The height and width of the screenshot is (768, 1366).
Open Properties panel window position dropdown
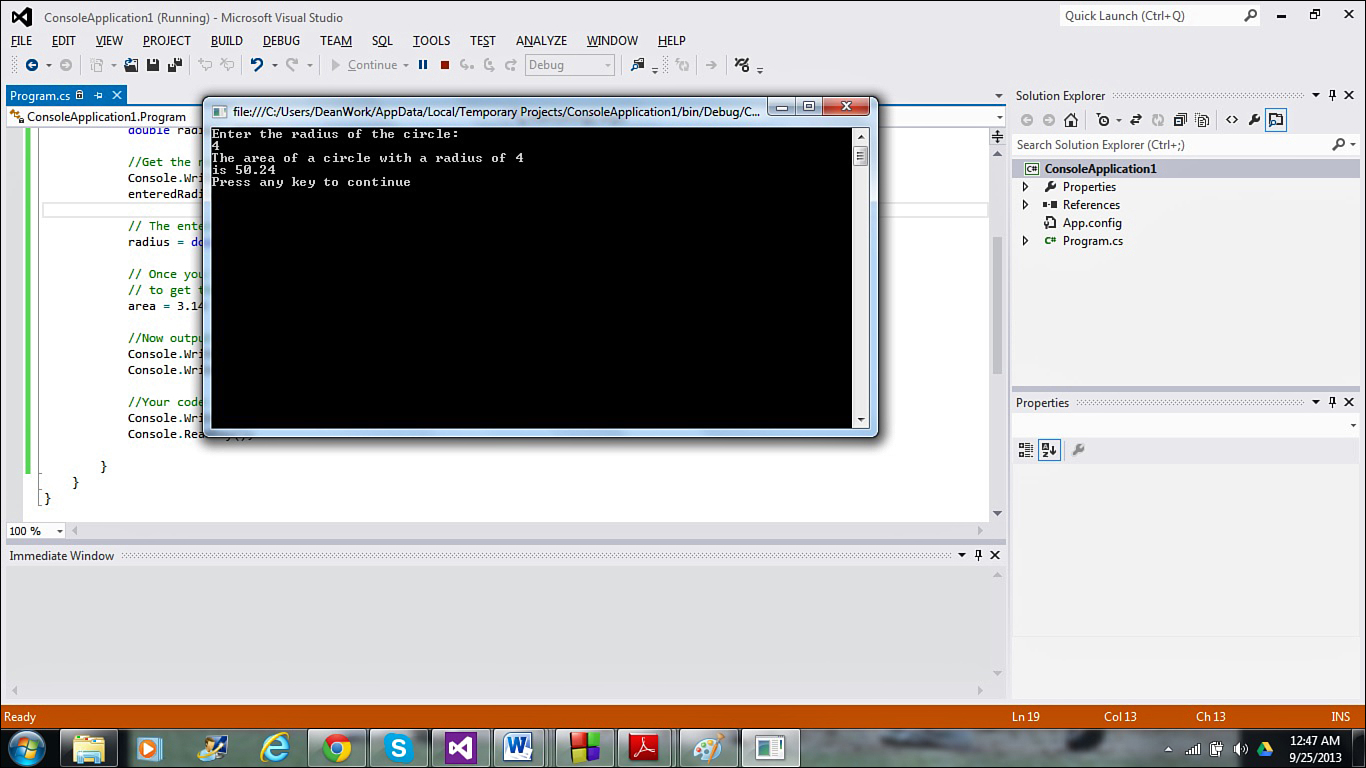tap(1316, 403)
